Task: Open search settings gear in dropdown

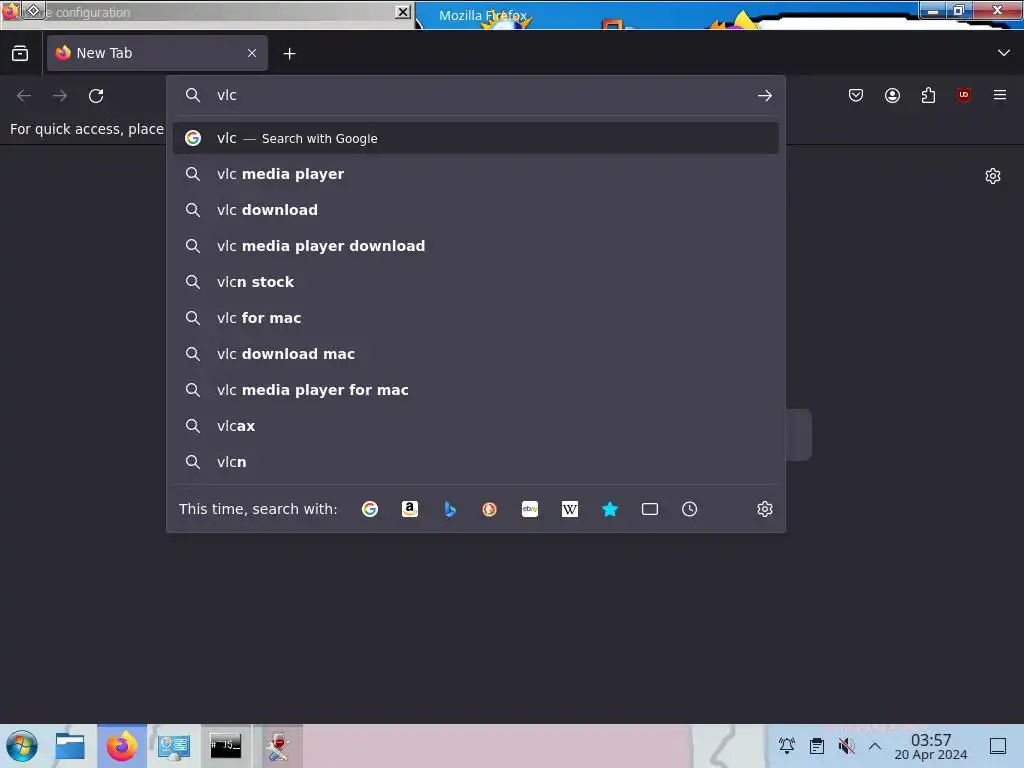Action: (x=765, y=509)
